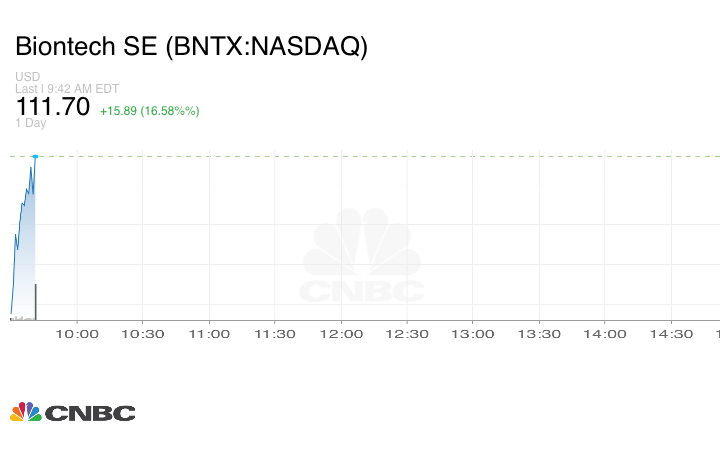Click the 11:30 time axis label

click(x=274, y=334)
